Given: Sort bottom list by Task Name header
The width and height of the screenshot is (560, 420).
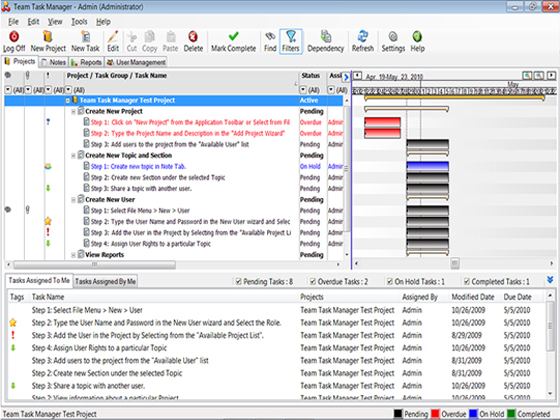Looking at the screenshot, I should coord(48,297).
